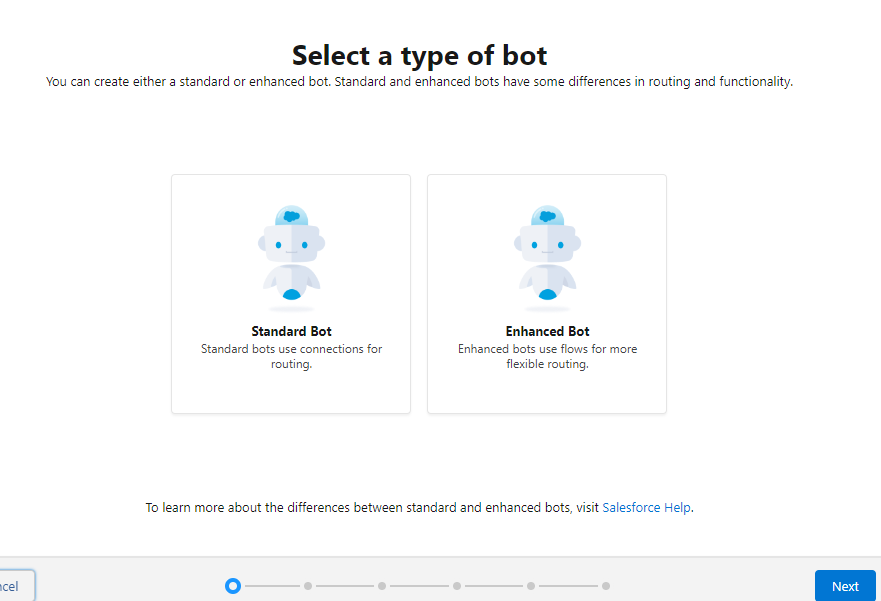881x601 pixels.
Task: Jump to the final sixth progress step dot
Action: (606, 586)
